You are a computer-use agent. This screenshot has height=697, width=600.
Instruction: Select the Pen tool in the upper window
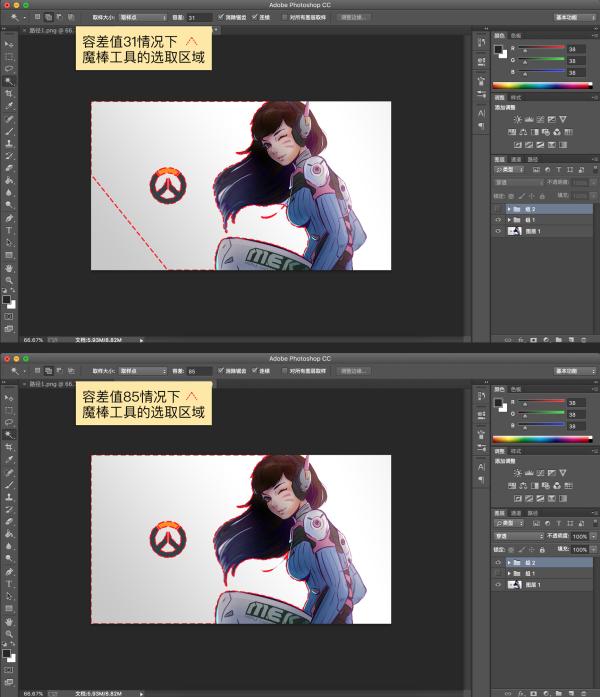(8, 218)
